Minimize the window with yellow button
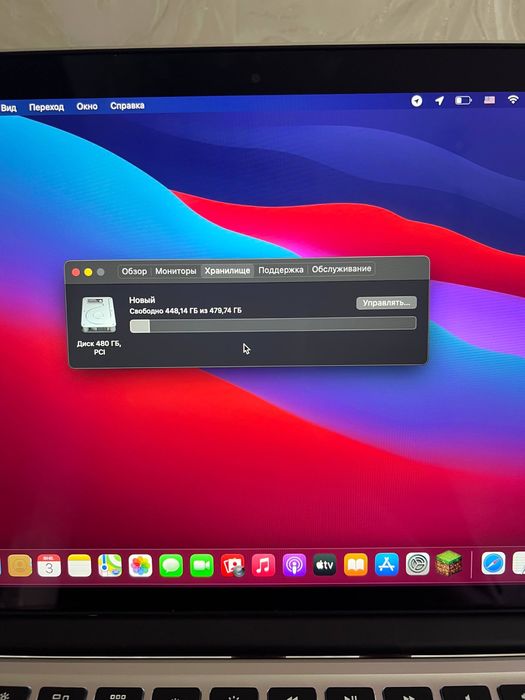The width and height of the screenshot is (525, 700). 88,272
